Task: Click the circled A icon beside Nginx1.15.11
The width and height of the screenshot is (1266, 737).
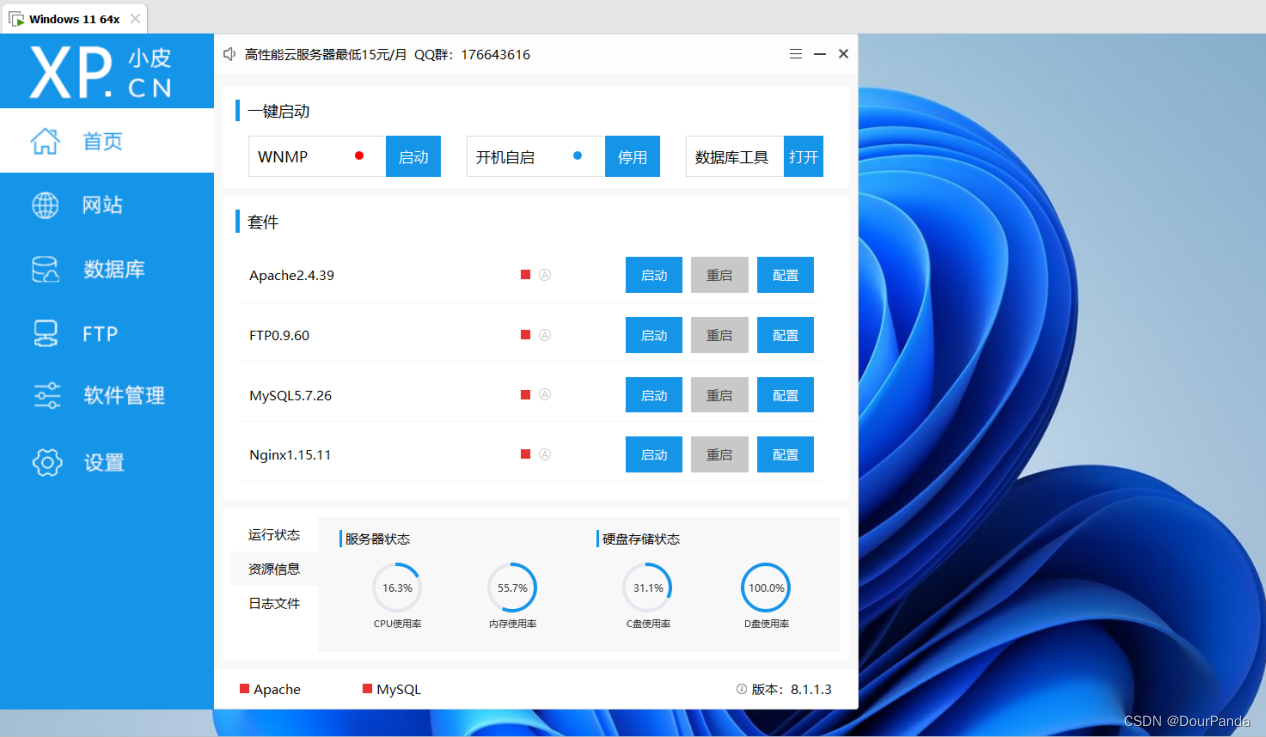Action: point(545,454)
